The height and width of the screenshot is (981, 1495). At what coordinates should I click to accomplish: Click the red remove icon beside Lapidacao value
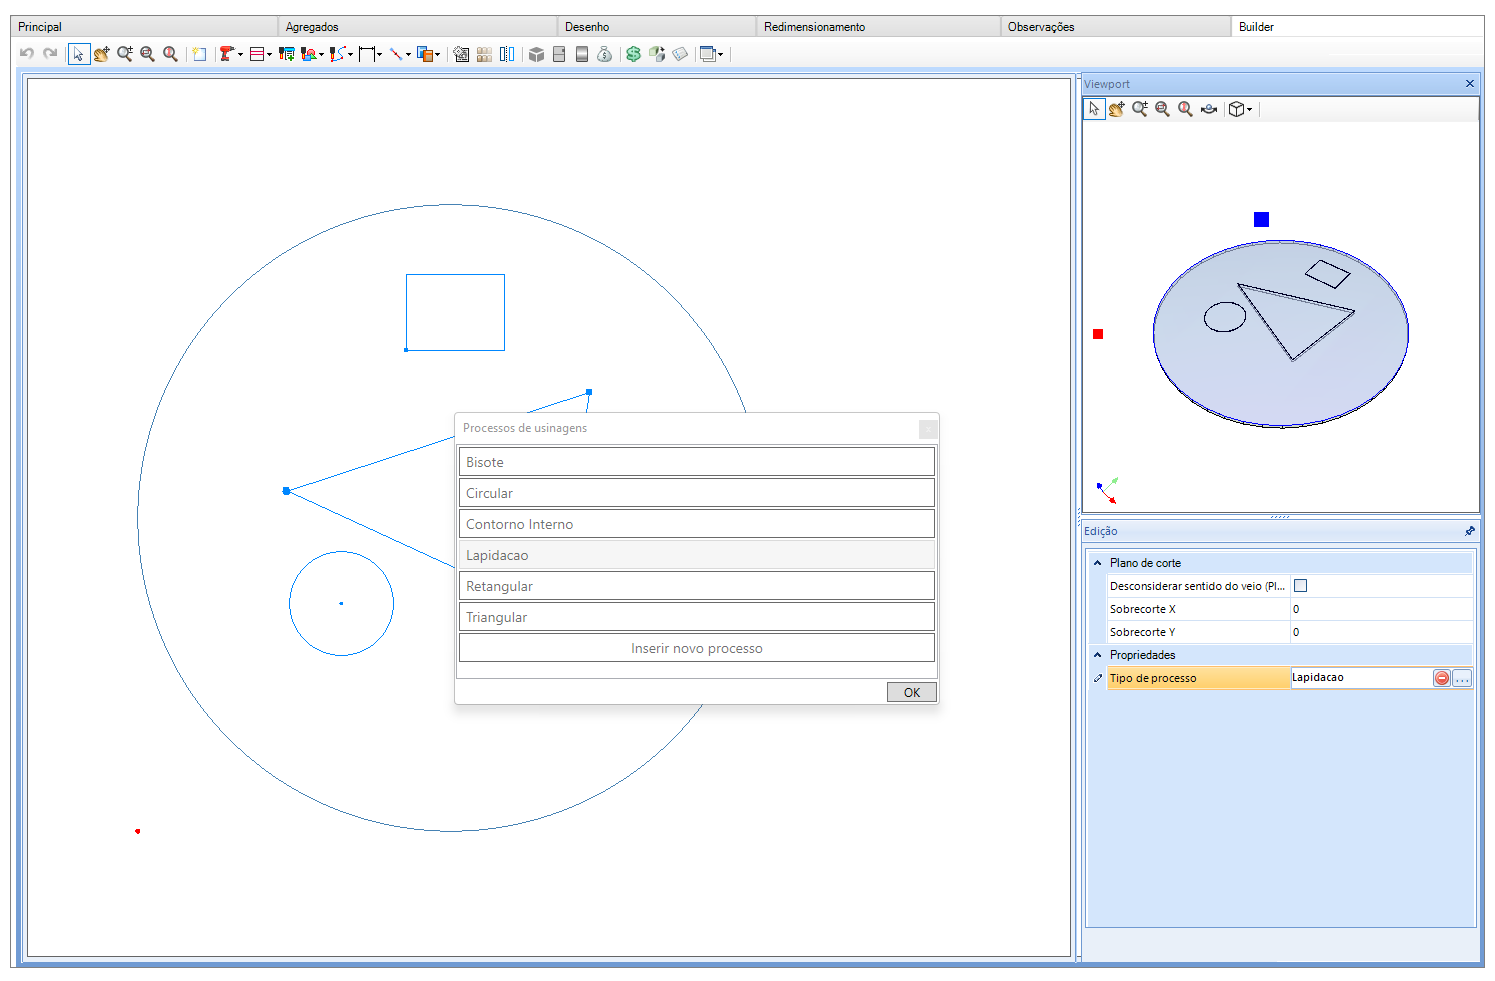click(x=1442, y=678)
